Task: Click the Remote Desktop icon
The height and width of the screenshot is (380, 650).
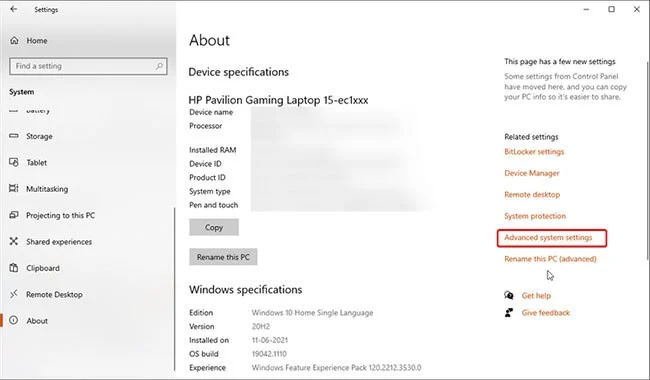Action: point(14,294)
